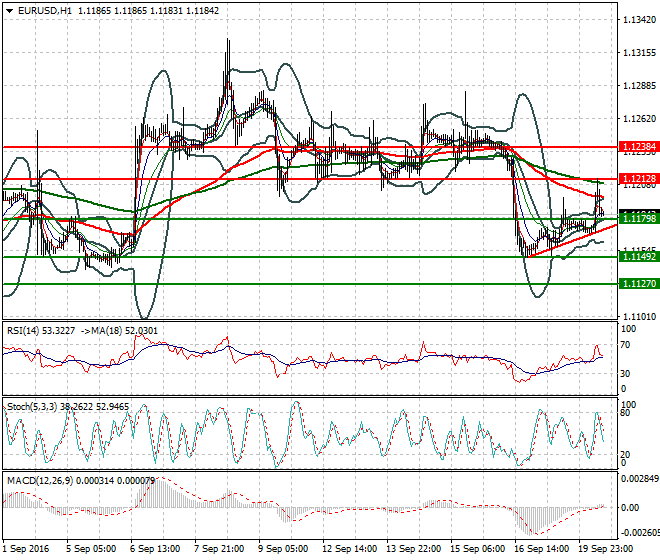Screen dimensions: 660x560
Task: Click the 13 Sep 22:00 time axis label
Action: pos(413,549)
